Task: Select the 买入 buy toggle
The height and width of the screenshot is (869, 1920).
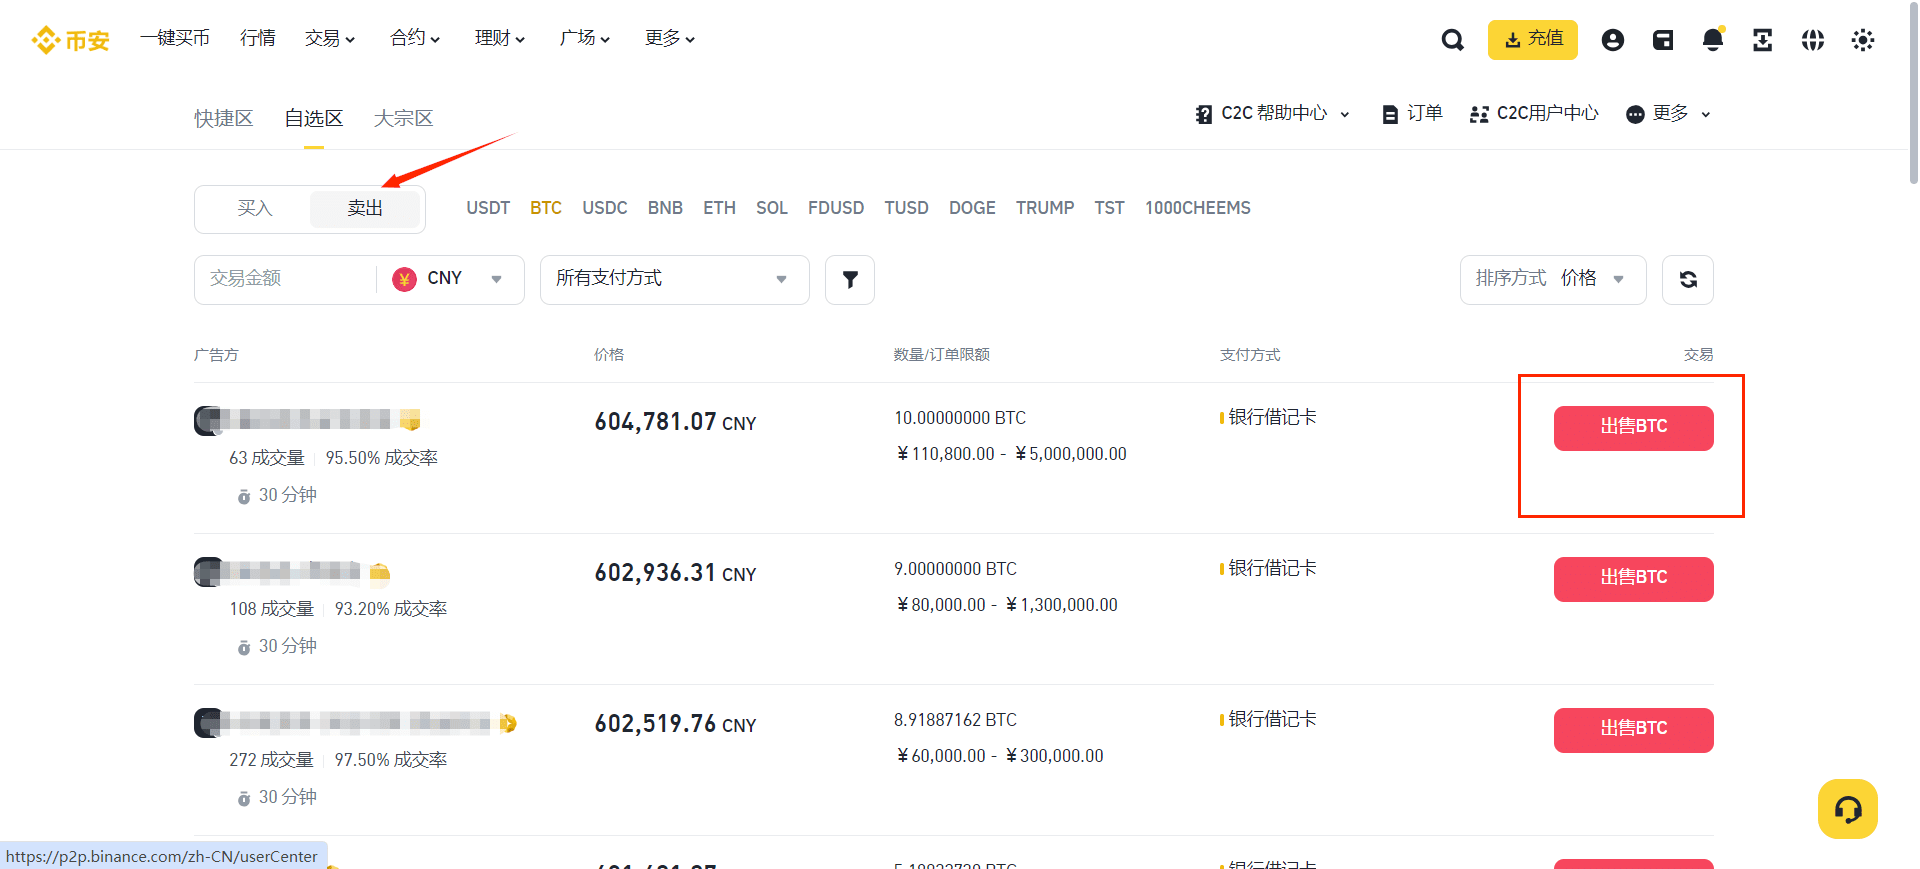Action: (x=255, y=208)
